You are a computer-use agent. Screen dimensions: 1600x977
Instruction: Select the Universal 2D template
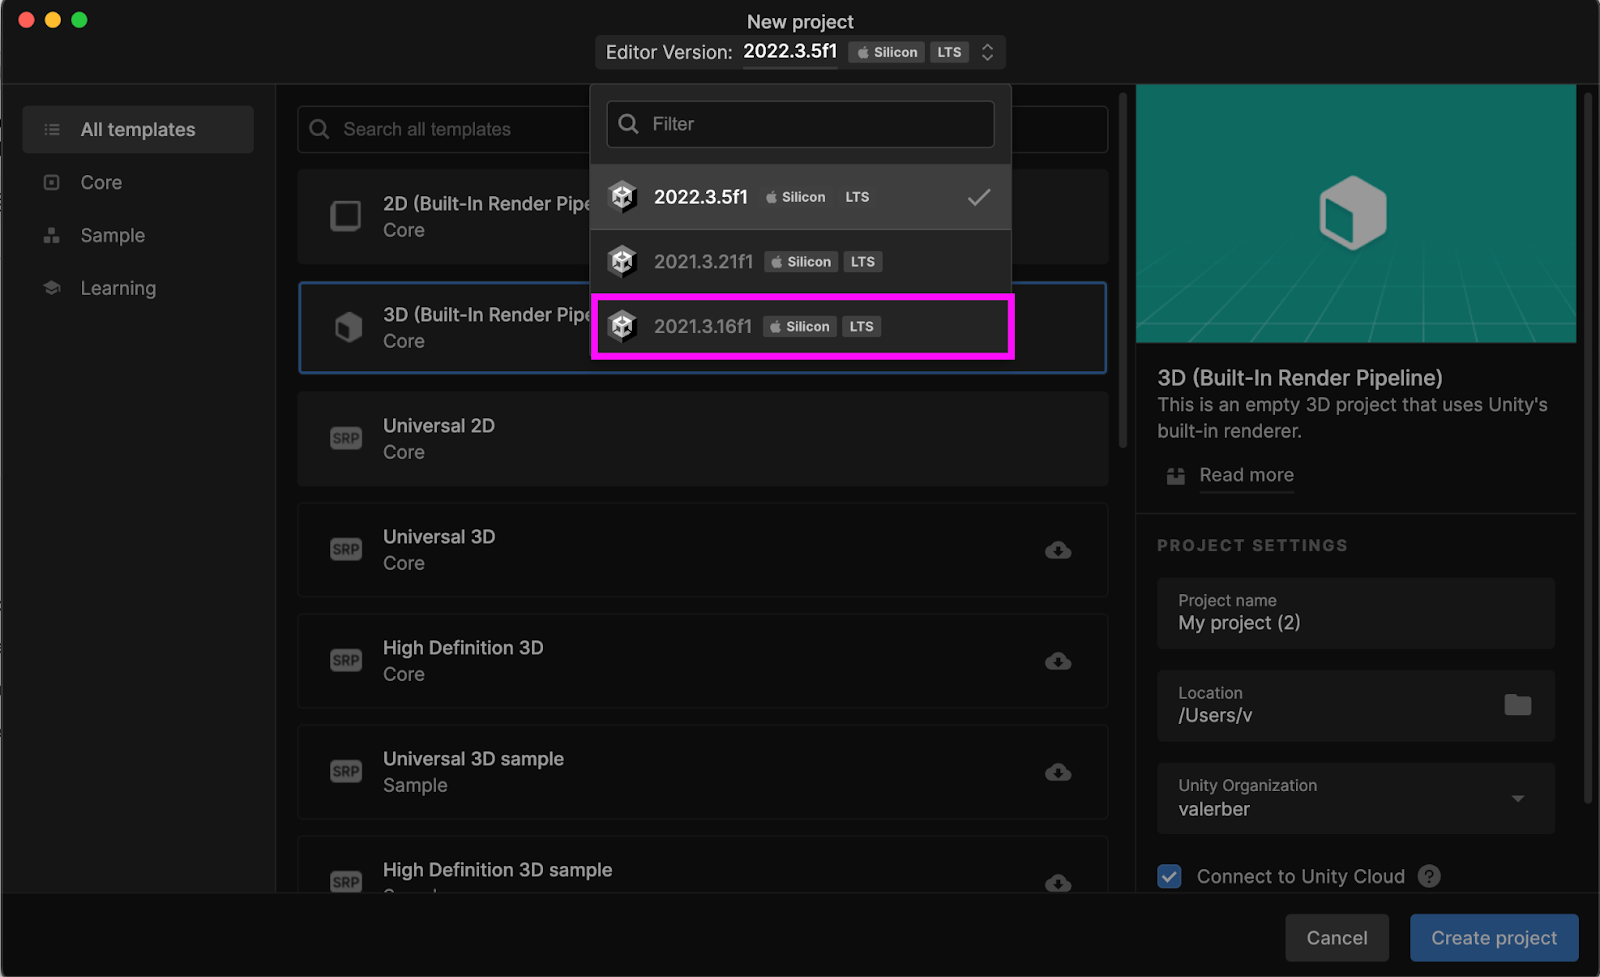pos(702,439)
